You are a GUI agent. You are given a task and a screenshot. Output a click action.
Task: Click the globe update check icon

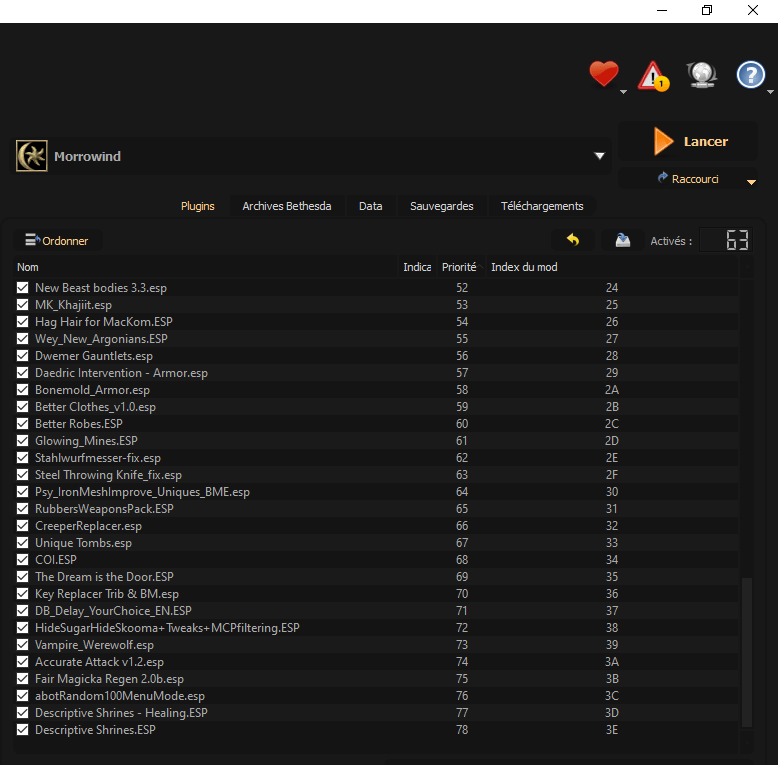701,75
